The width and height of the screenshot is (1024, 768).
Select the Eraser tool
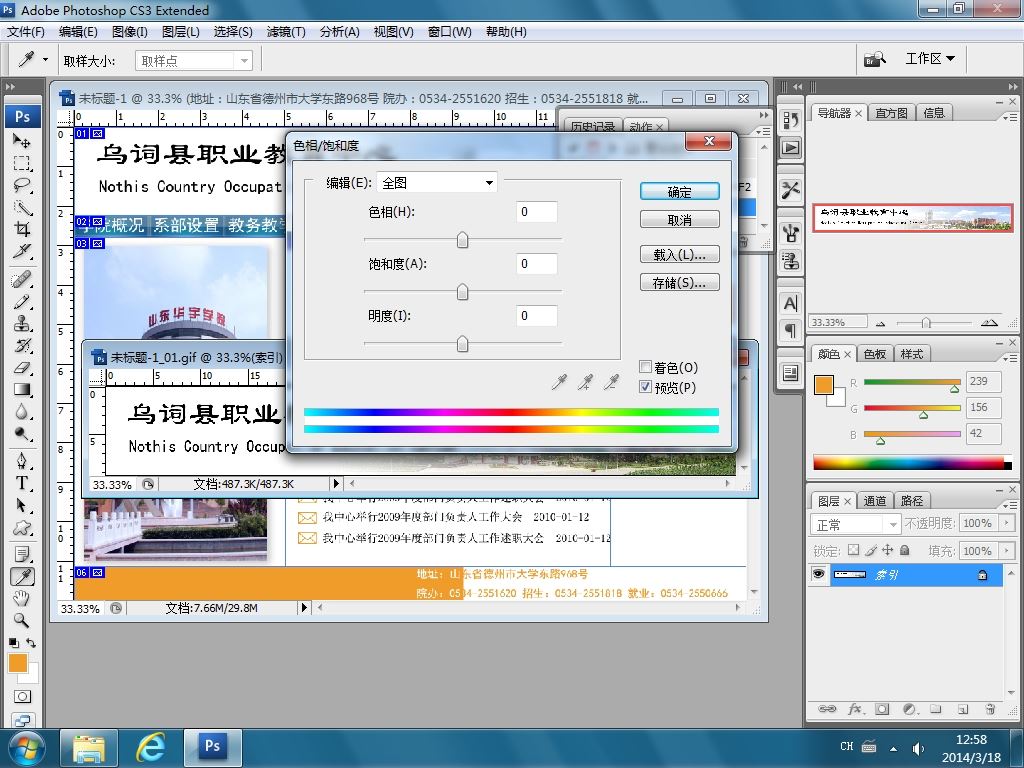tap(22, 368)
